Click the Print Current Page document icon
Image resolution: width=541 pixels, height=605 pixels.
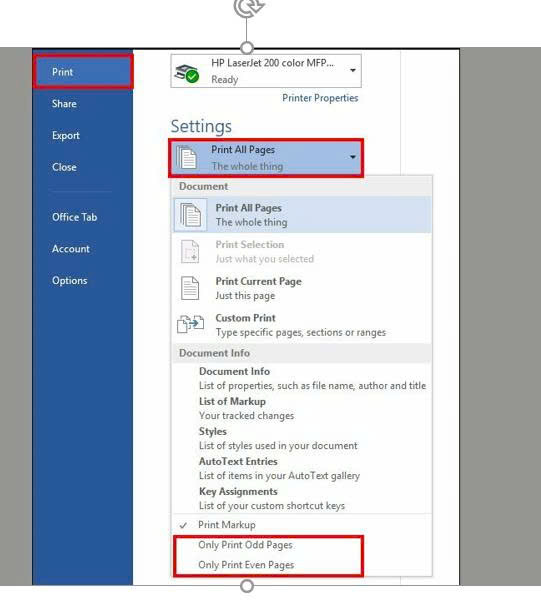point(190,288)
